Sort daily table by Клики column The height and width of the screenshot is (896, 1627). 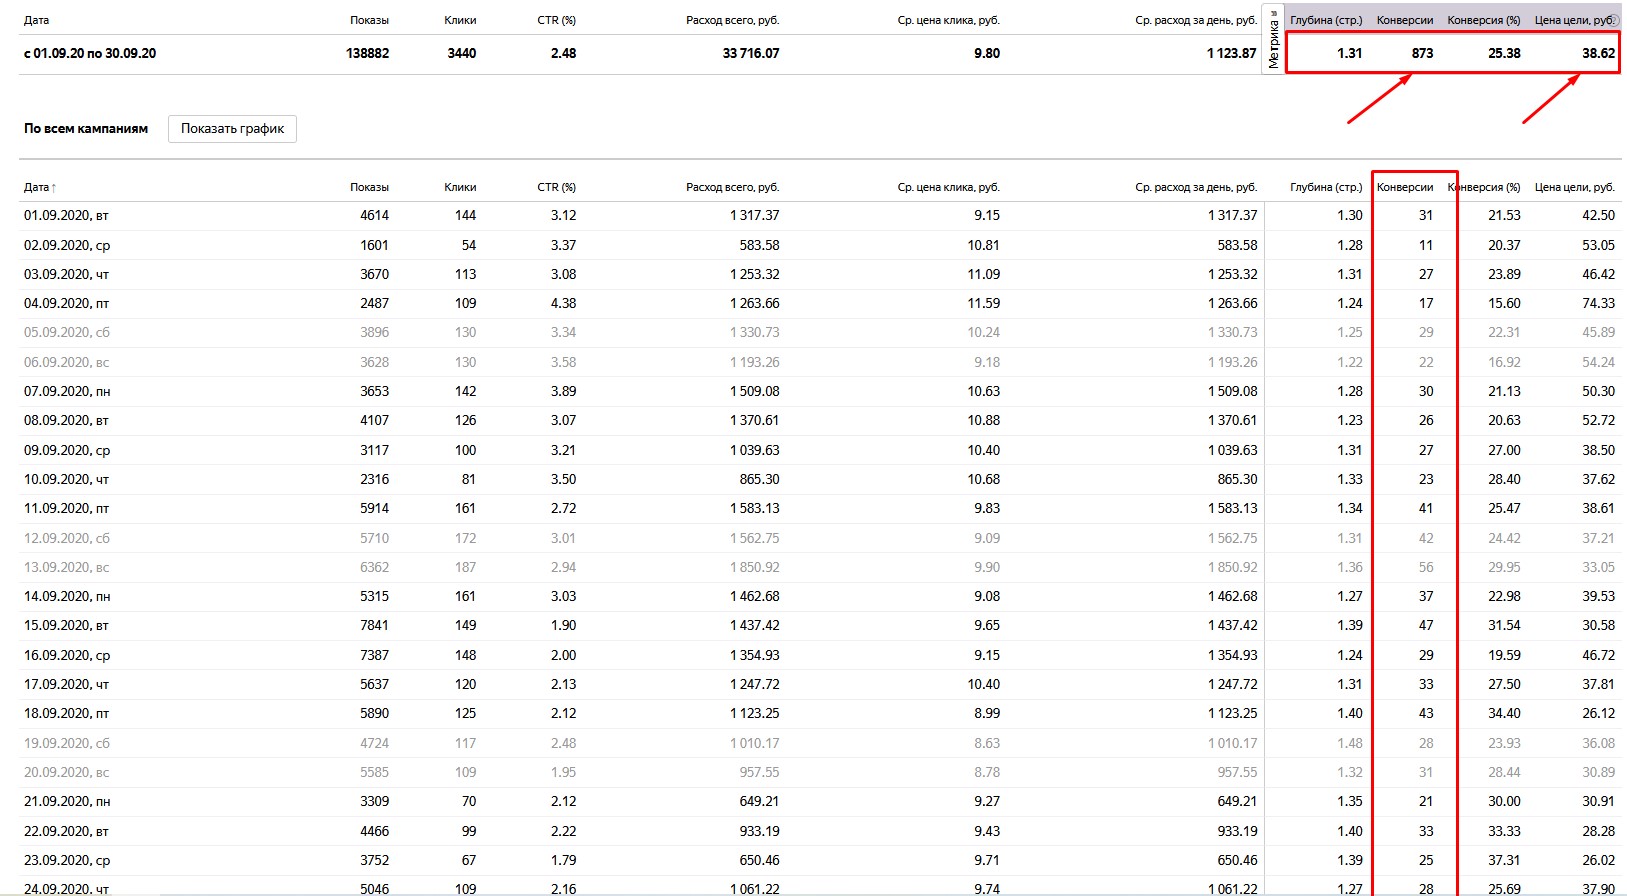(x=460, y=187)
